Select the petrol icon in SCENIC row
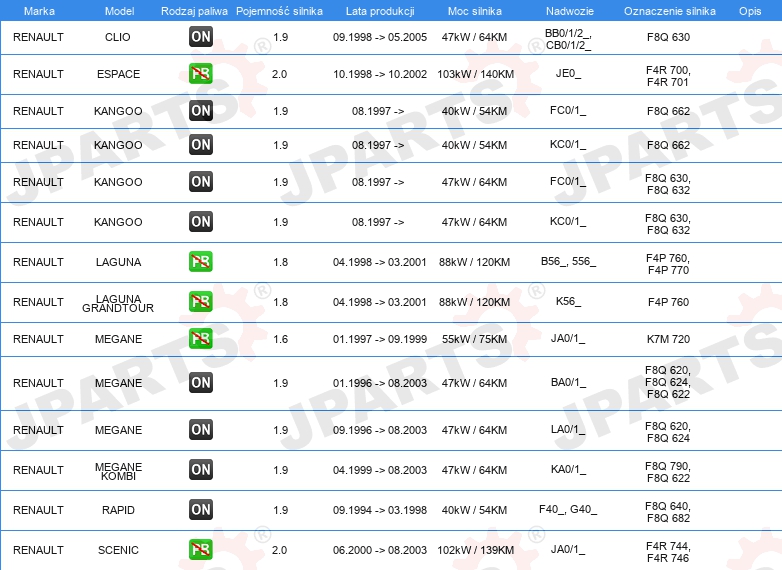This screenshot has height=570, width=782. [200, 550]
